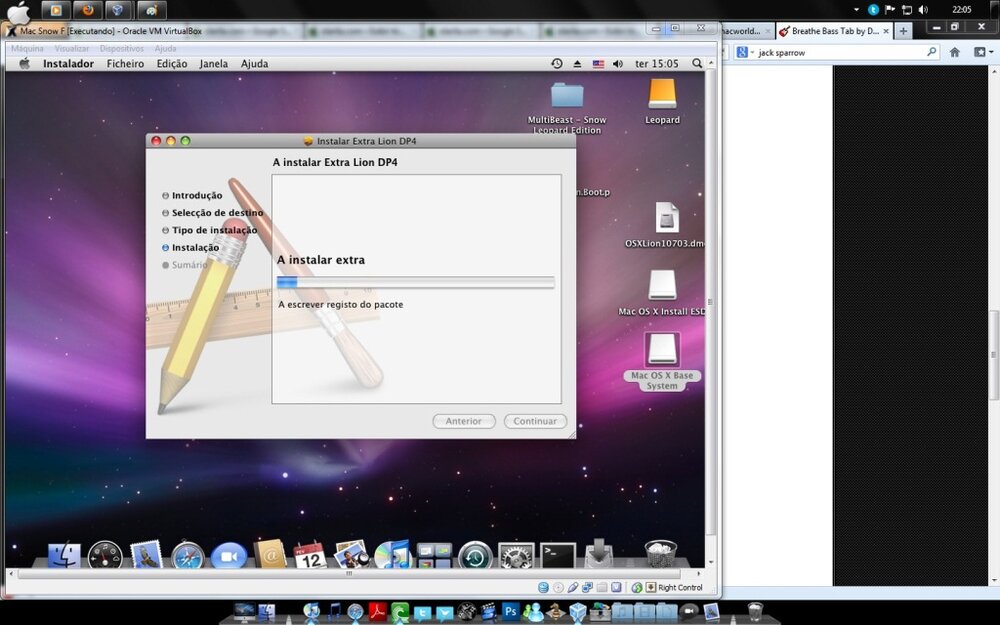Click the Continuar button
This screenshot has width=1000, height=625.
point(535,421)
